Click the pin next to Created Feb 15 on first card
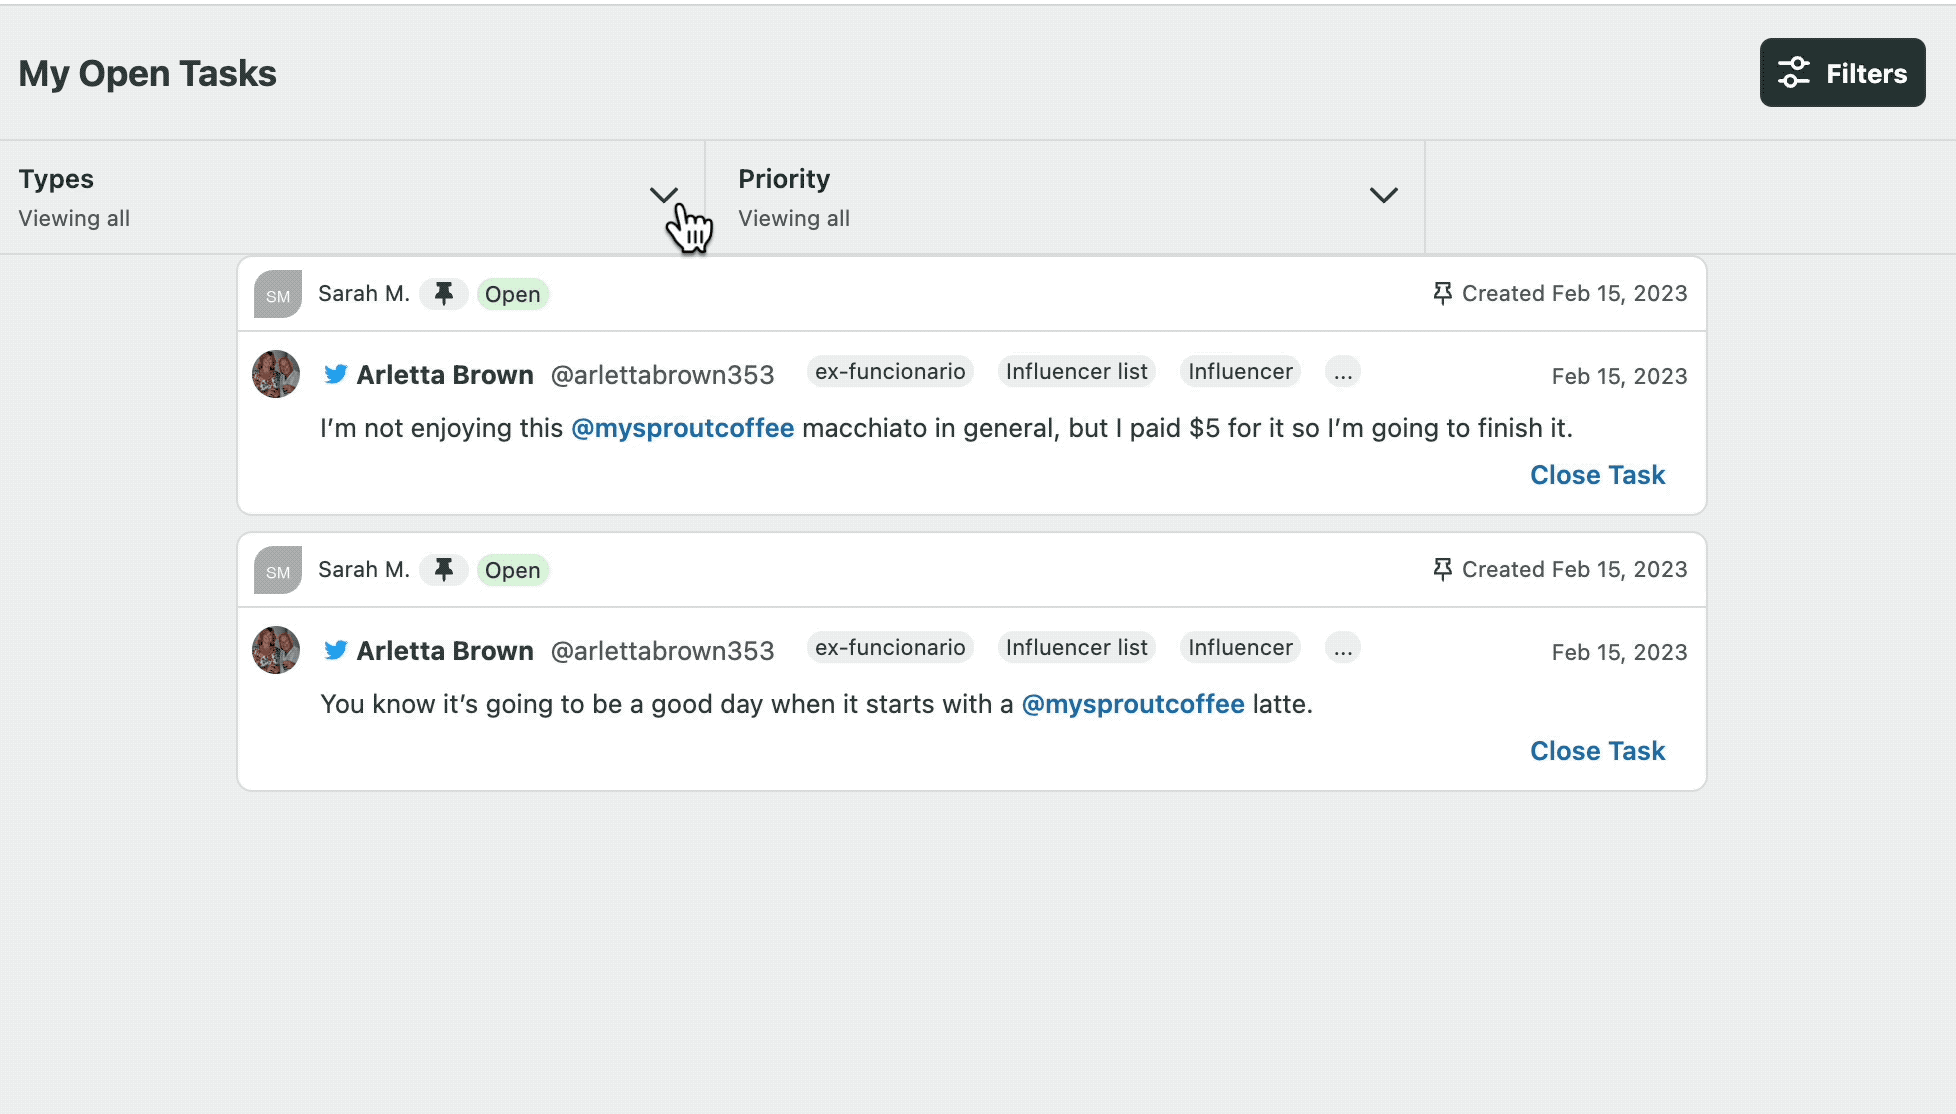The image size is (1956, 1114). pos(1441,293)
